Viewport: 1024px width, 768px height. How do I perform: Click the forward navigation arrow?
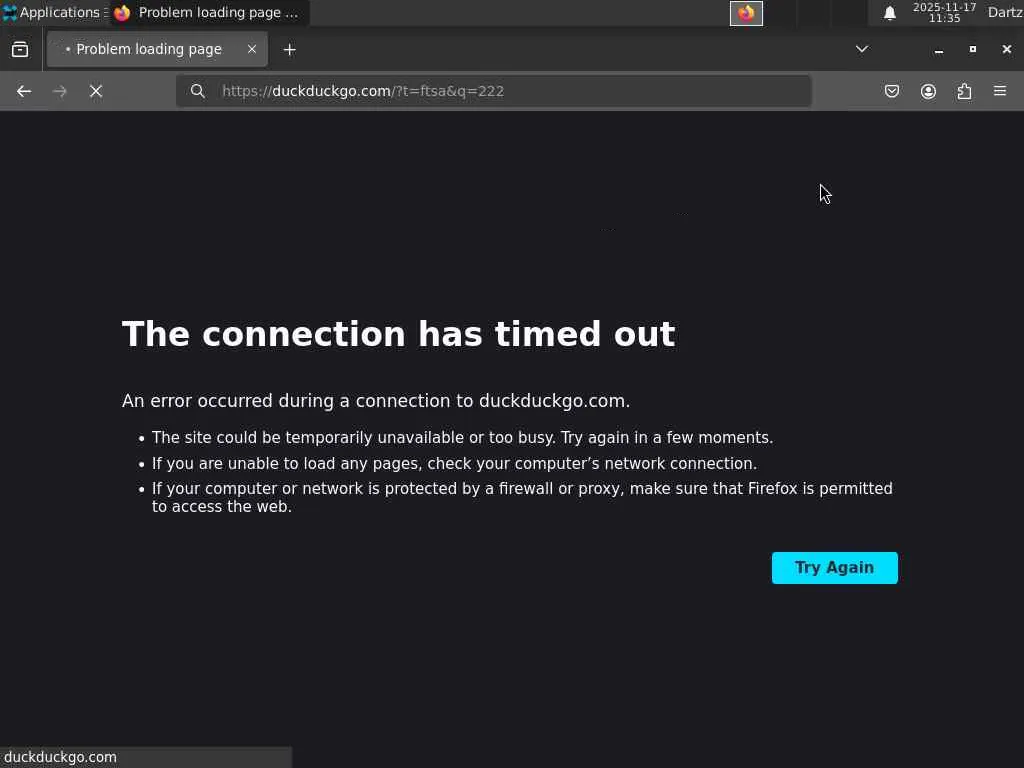point(59,91)
